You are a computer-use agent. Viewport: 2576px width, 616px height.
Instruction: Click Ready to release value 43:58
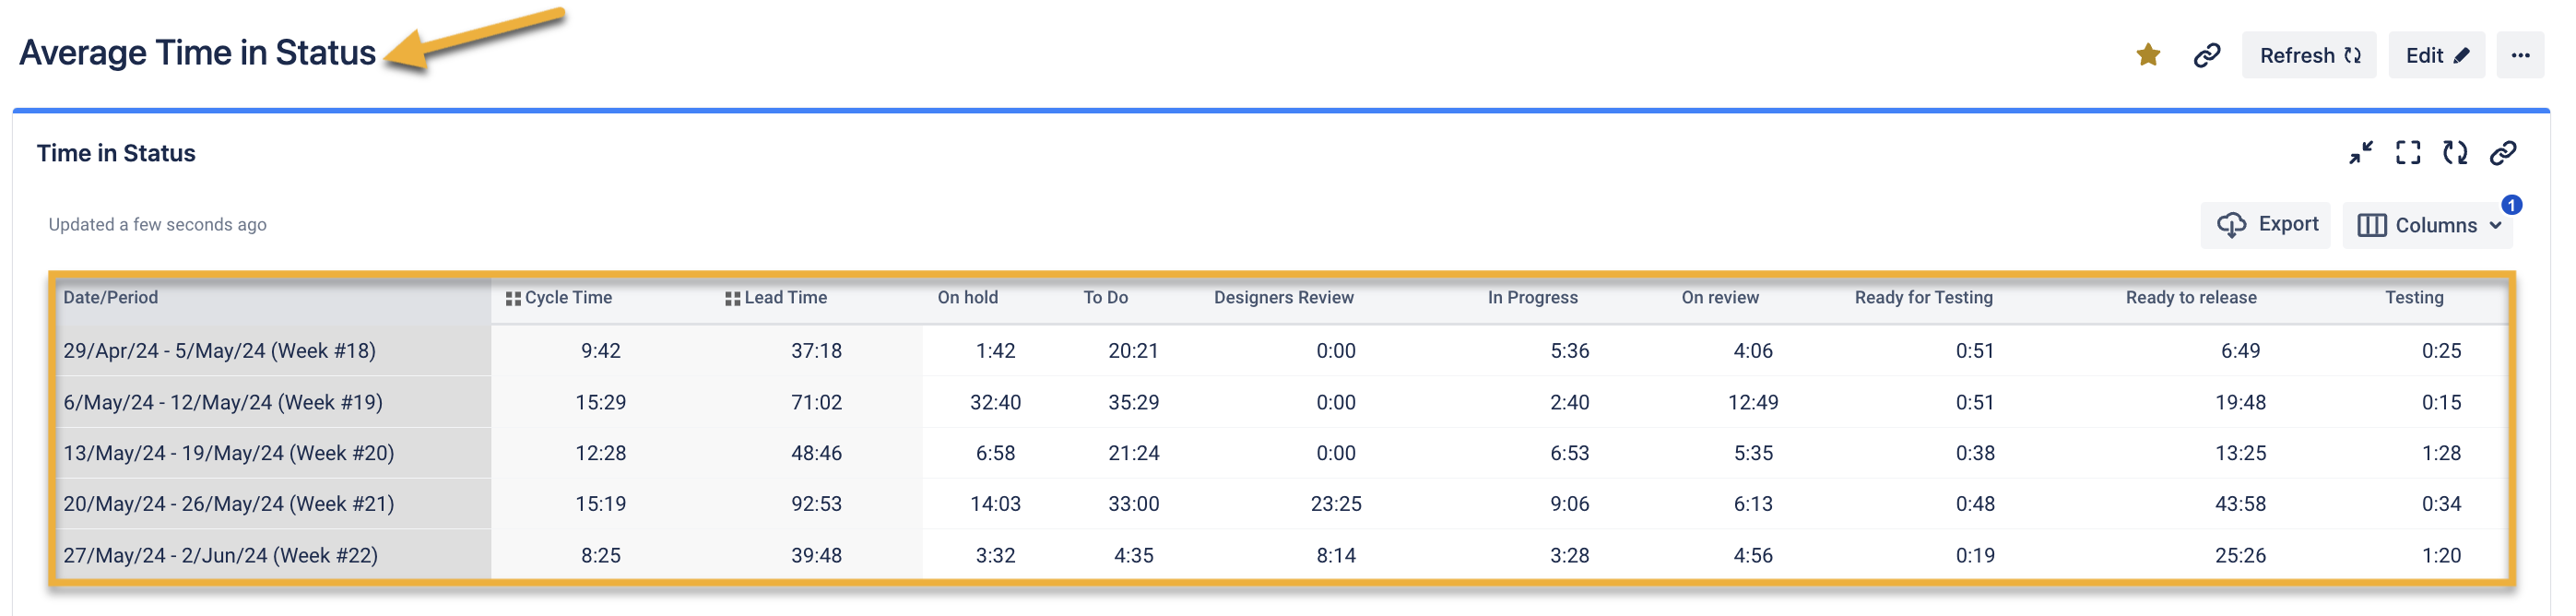2240,504
